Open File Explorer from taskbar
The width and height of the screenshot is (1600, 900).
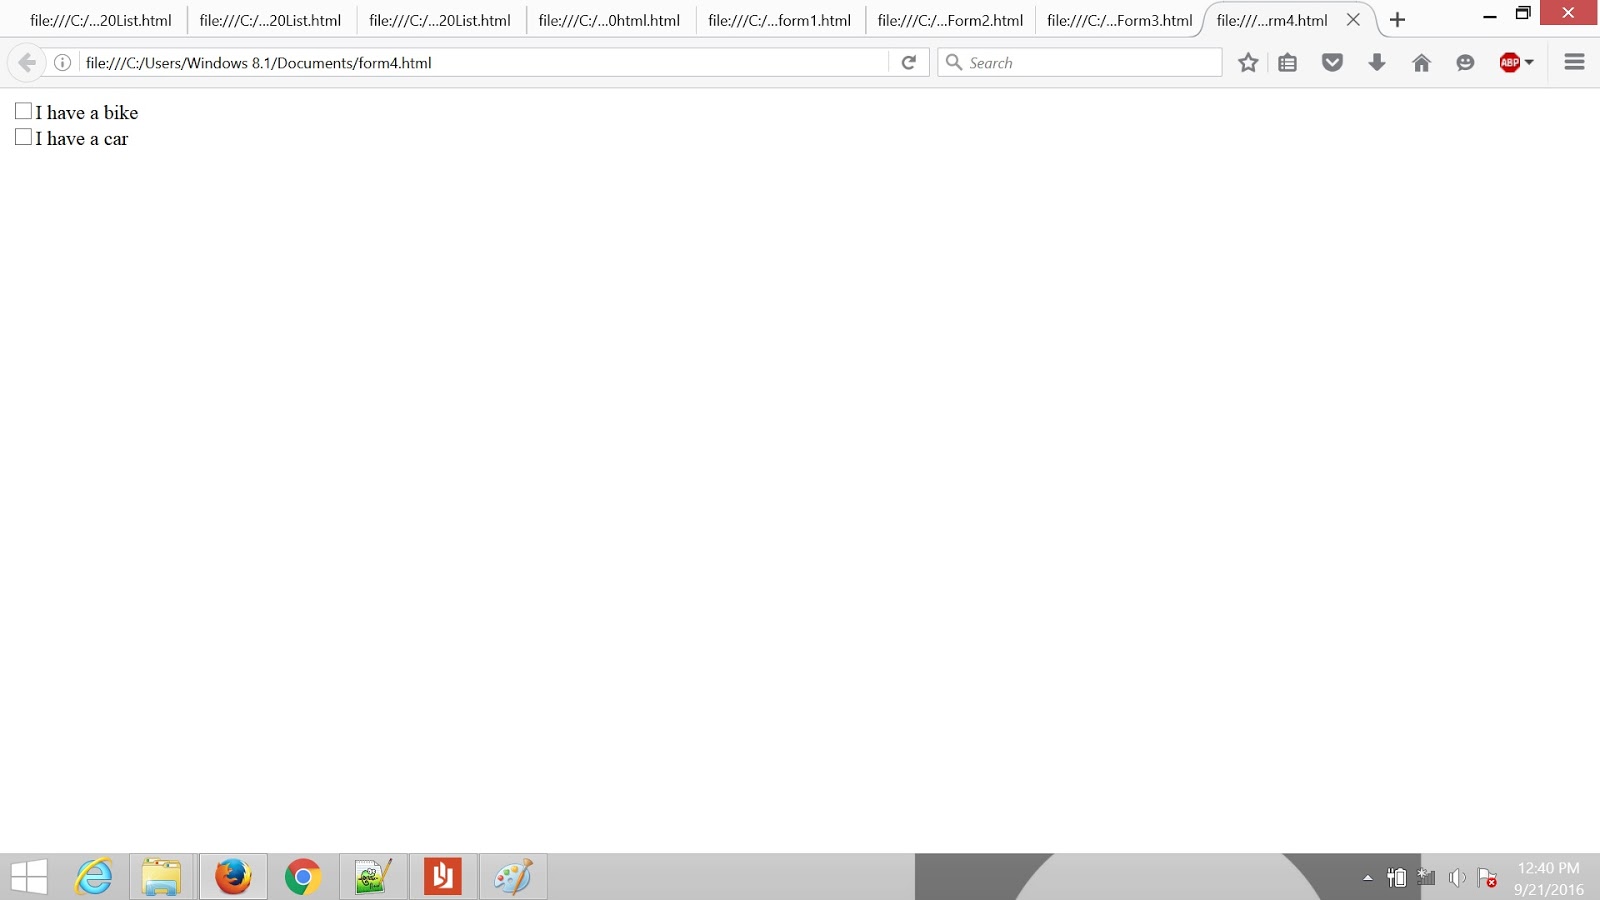(161, 877)
